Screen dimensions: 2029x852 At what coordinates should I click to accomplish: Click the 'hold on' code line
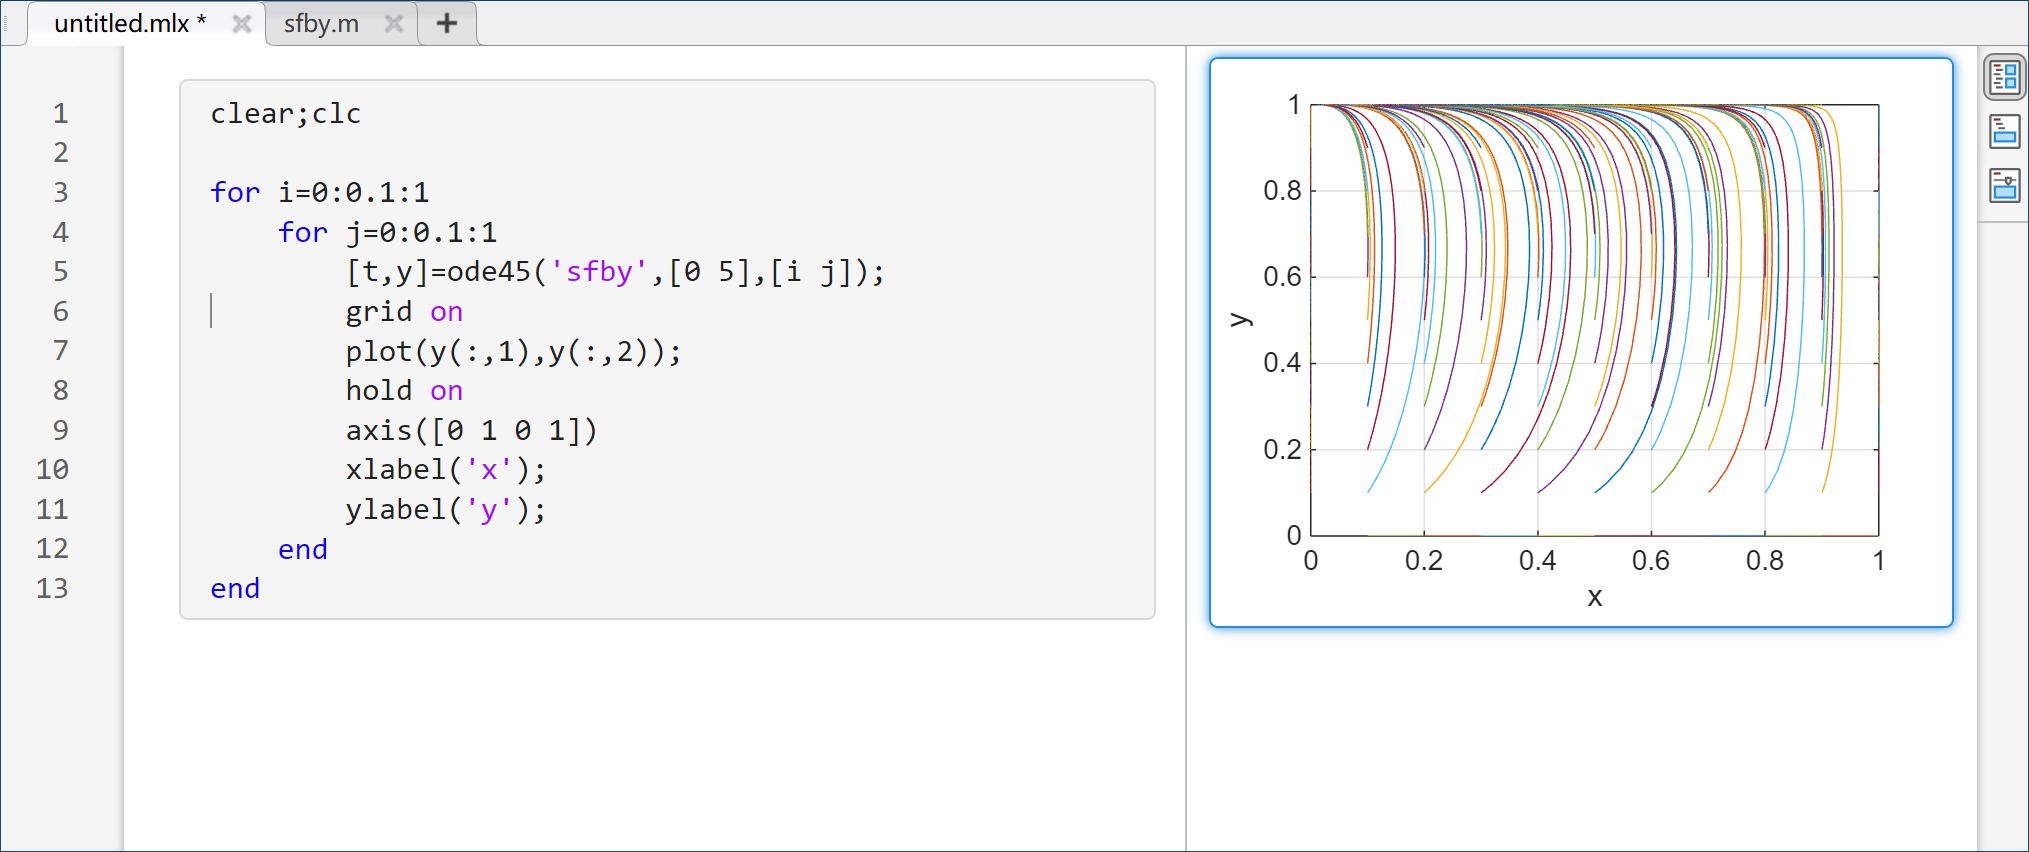tap(403, 391)
